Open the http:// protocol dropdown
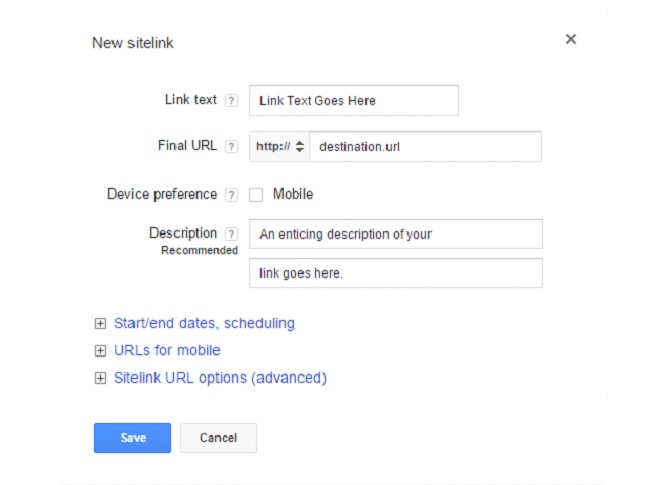 point(280,146)
